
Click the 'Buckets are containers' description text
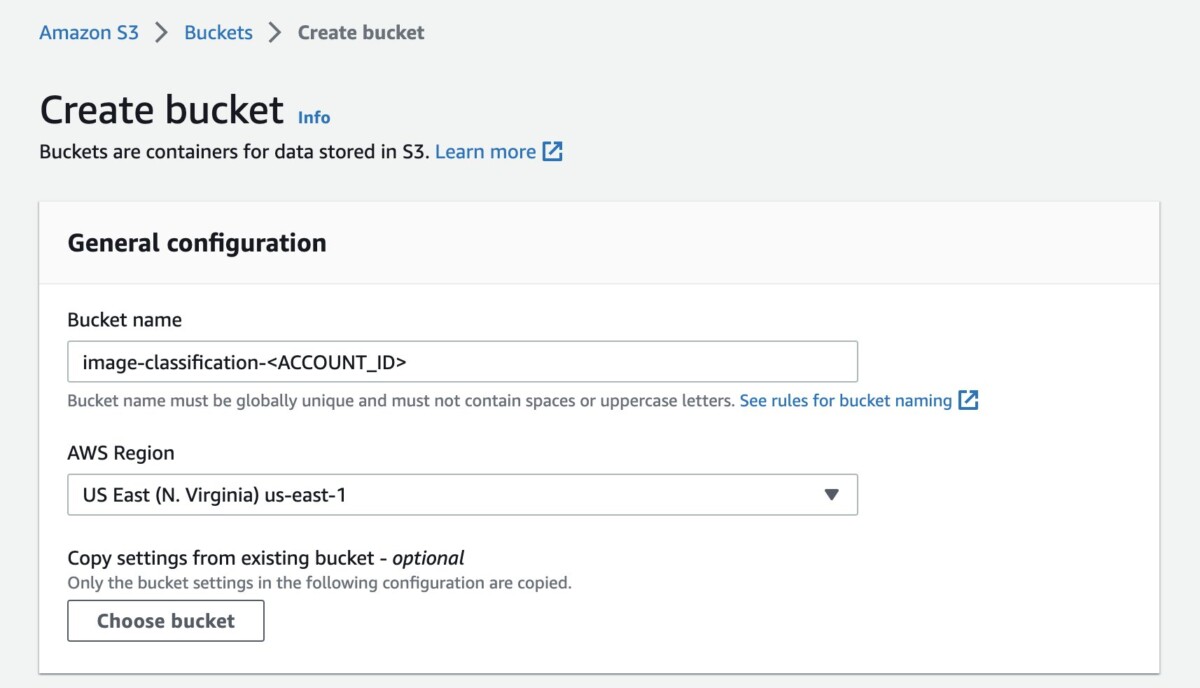click(234, 152)
